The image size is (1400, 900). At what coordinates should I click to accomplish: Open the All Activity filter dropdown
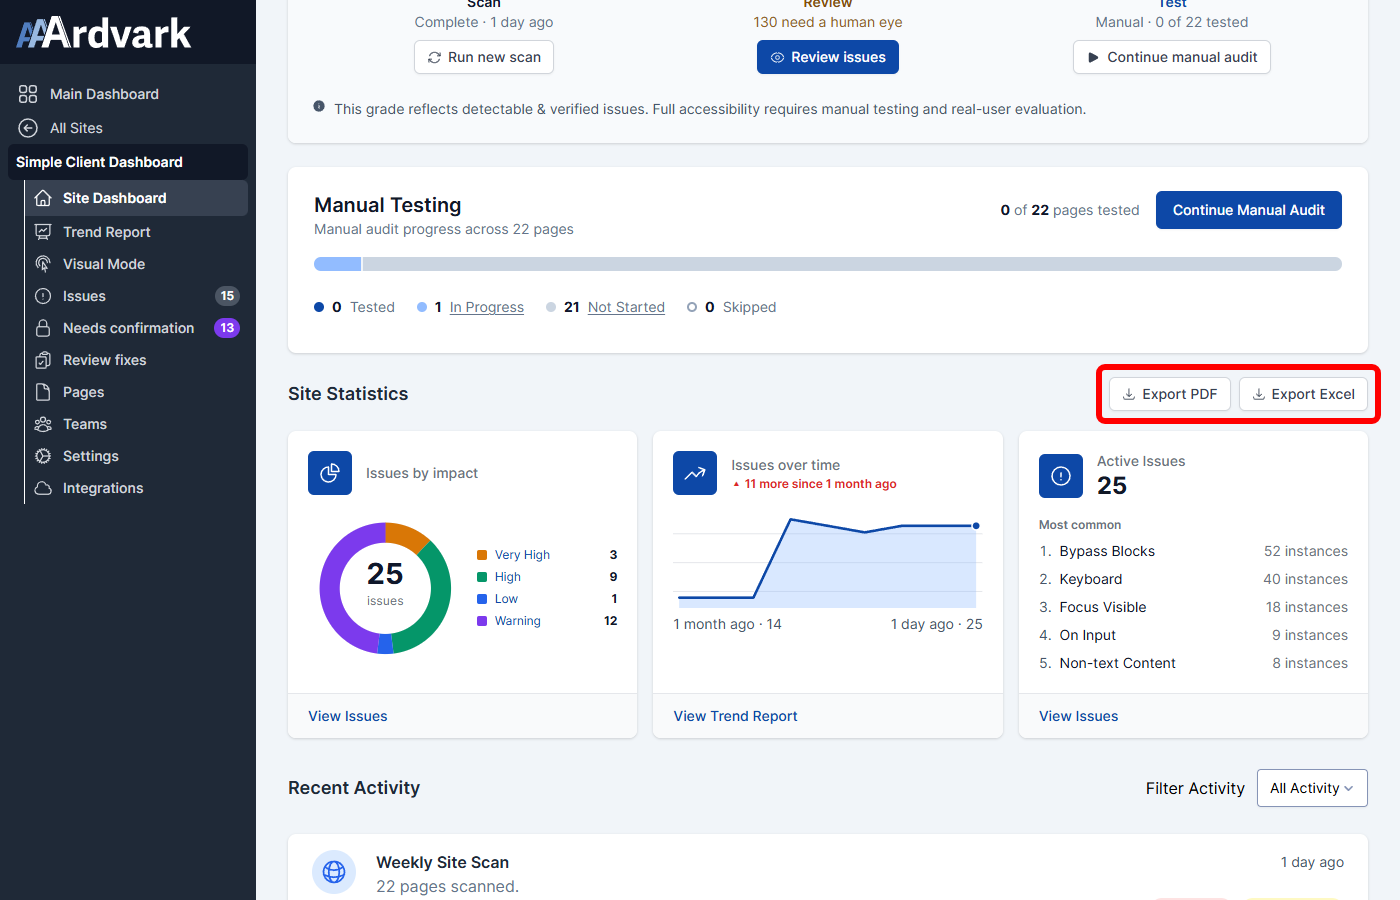(x=1312, y=788)
